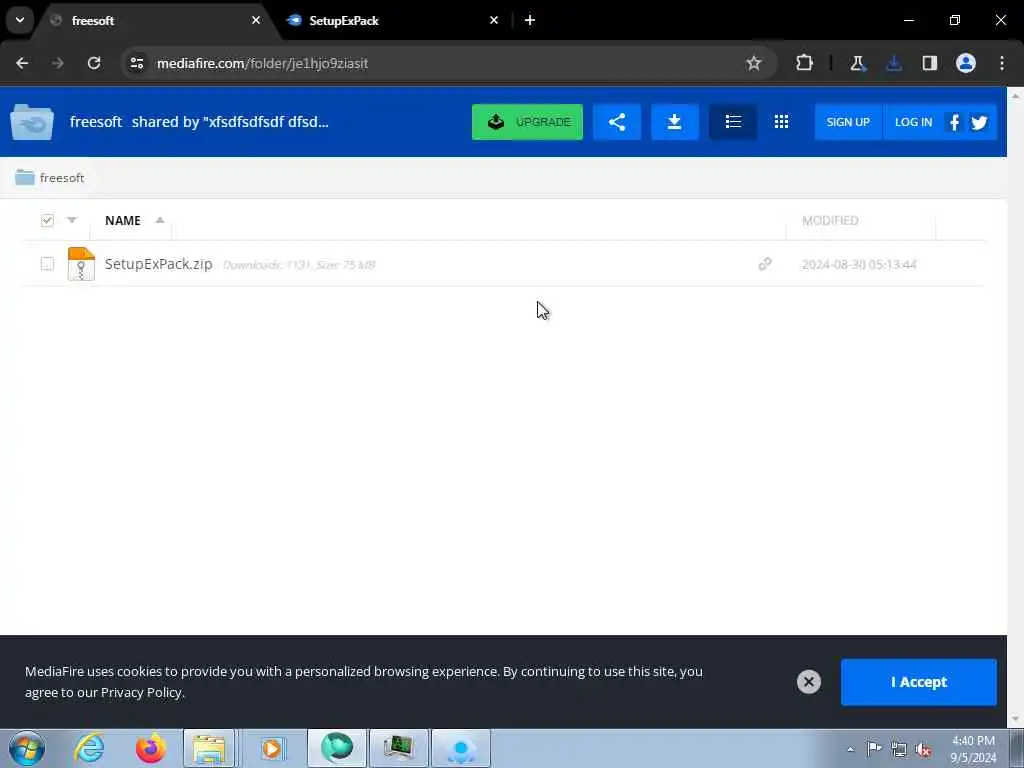Image resolution: width=1024 pixels, height=768 pixels.
Task: Check the box next to SetupExPack.zip
Action: (47, 264)
